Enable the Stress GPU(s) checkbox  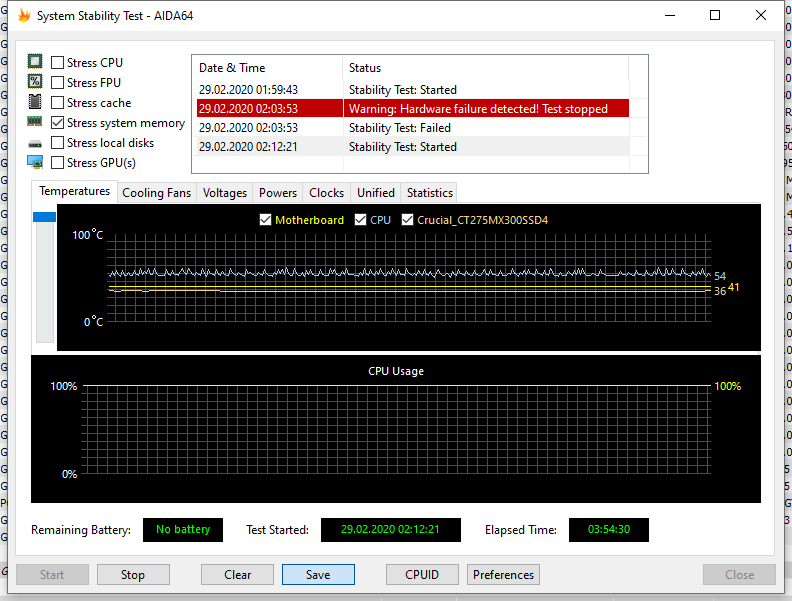click(x=58, y=163)
